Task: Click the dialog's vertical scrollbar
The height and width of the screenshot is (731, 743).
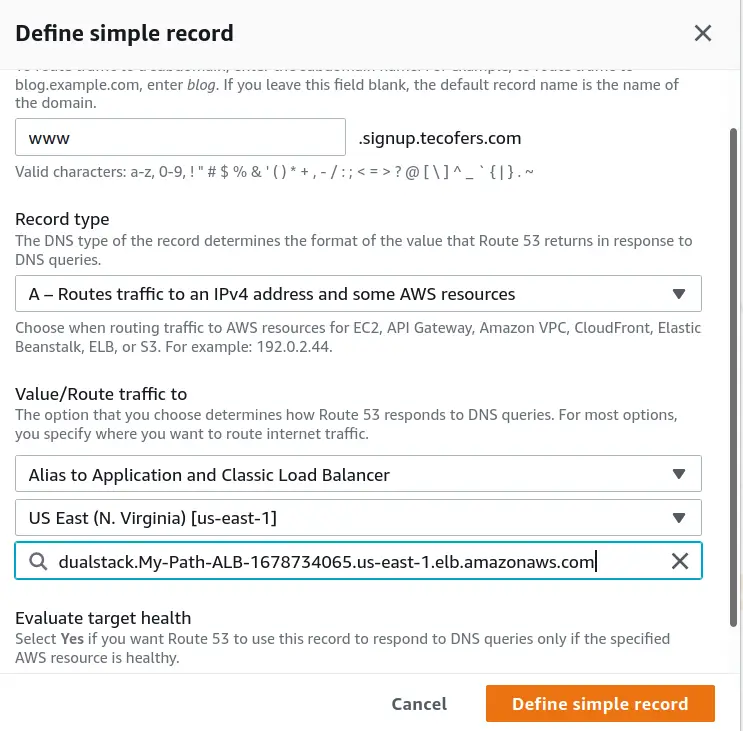Action: click(735, 300)
